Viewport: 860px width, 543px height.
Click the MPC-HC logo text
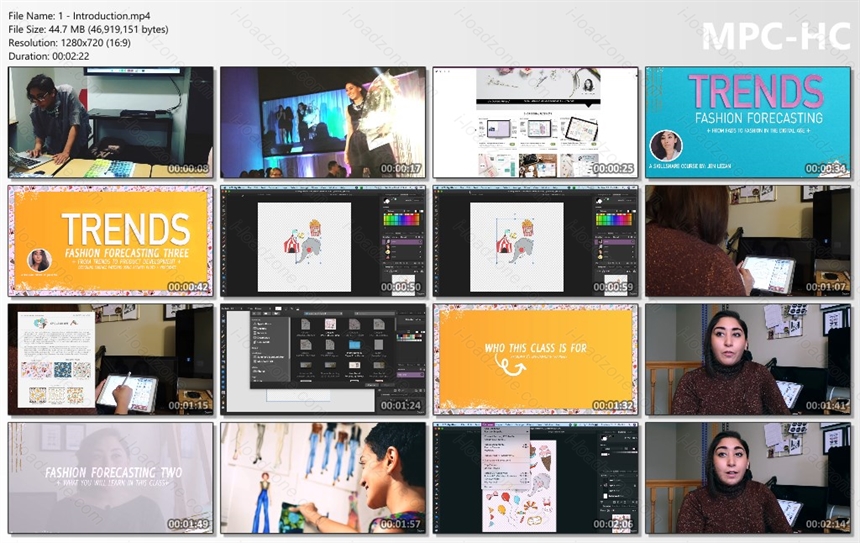click(776, 37)
